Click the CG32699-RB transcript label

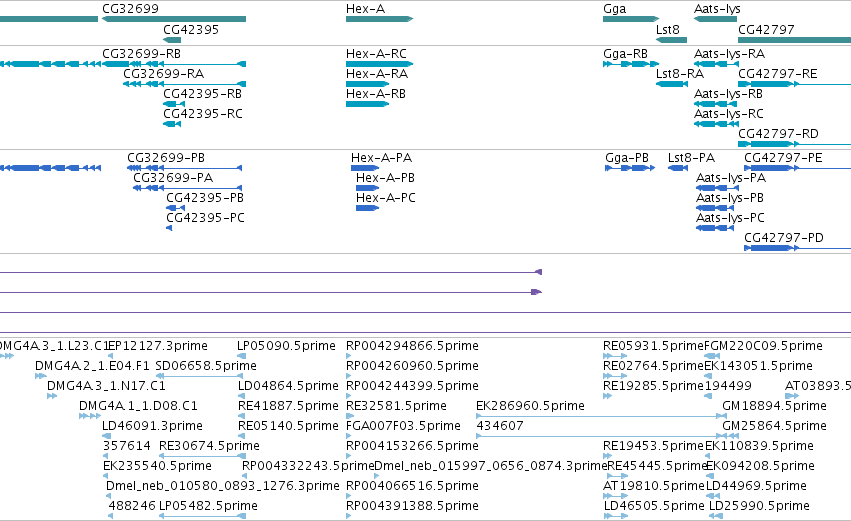pos(142,54)
